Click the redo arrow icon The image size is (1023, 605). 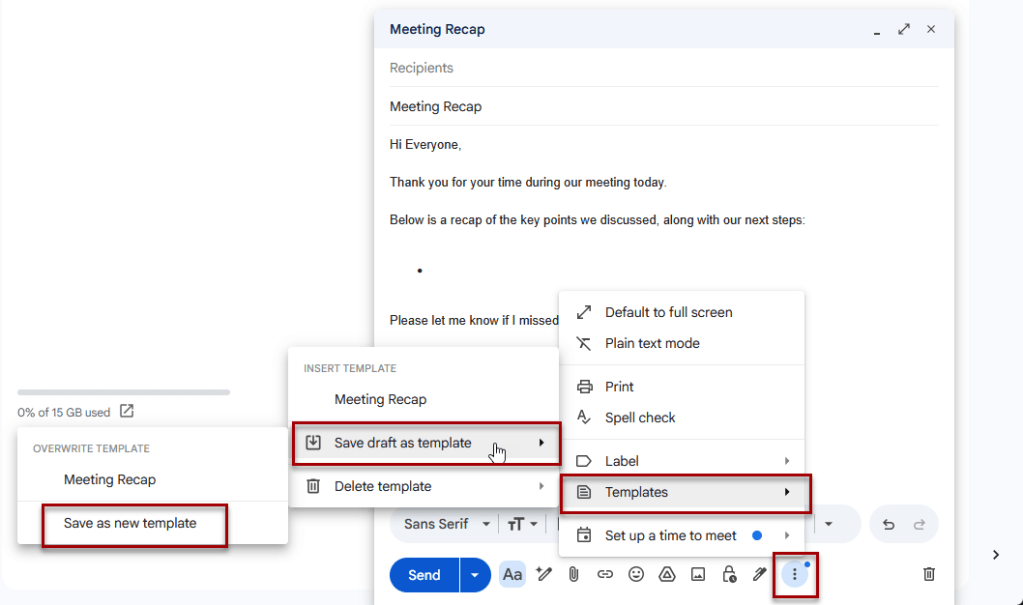[919, 524]
